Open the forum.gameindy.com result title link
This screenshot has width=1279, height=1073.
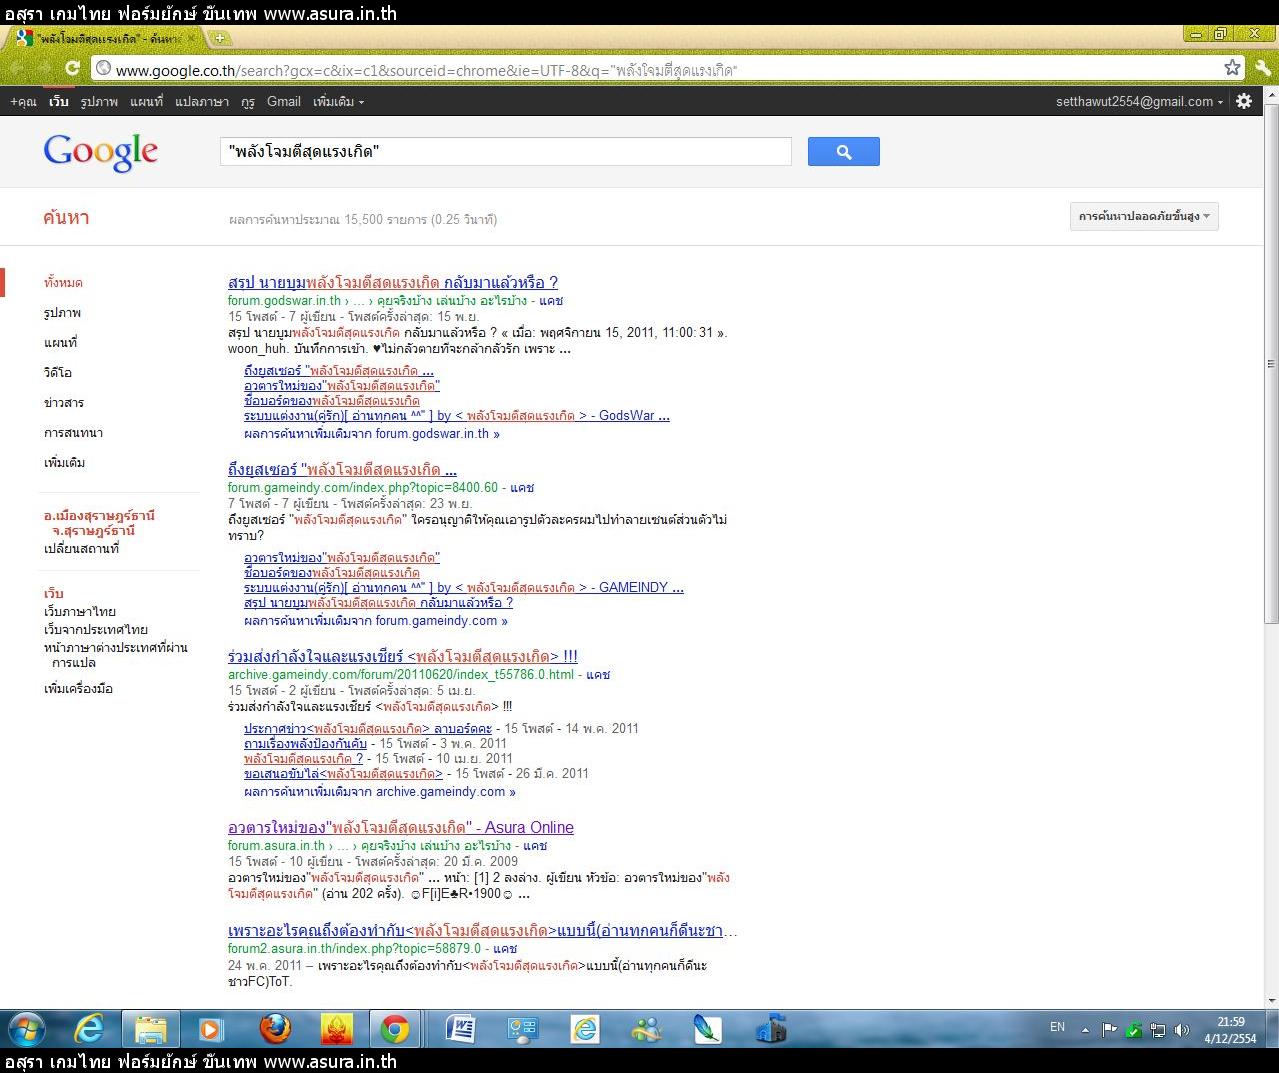tap(342, 470)
